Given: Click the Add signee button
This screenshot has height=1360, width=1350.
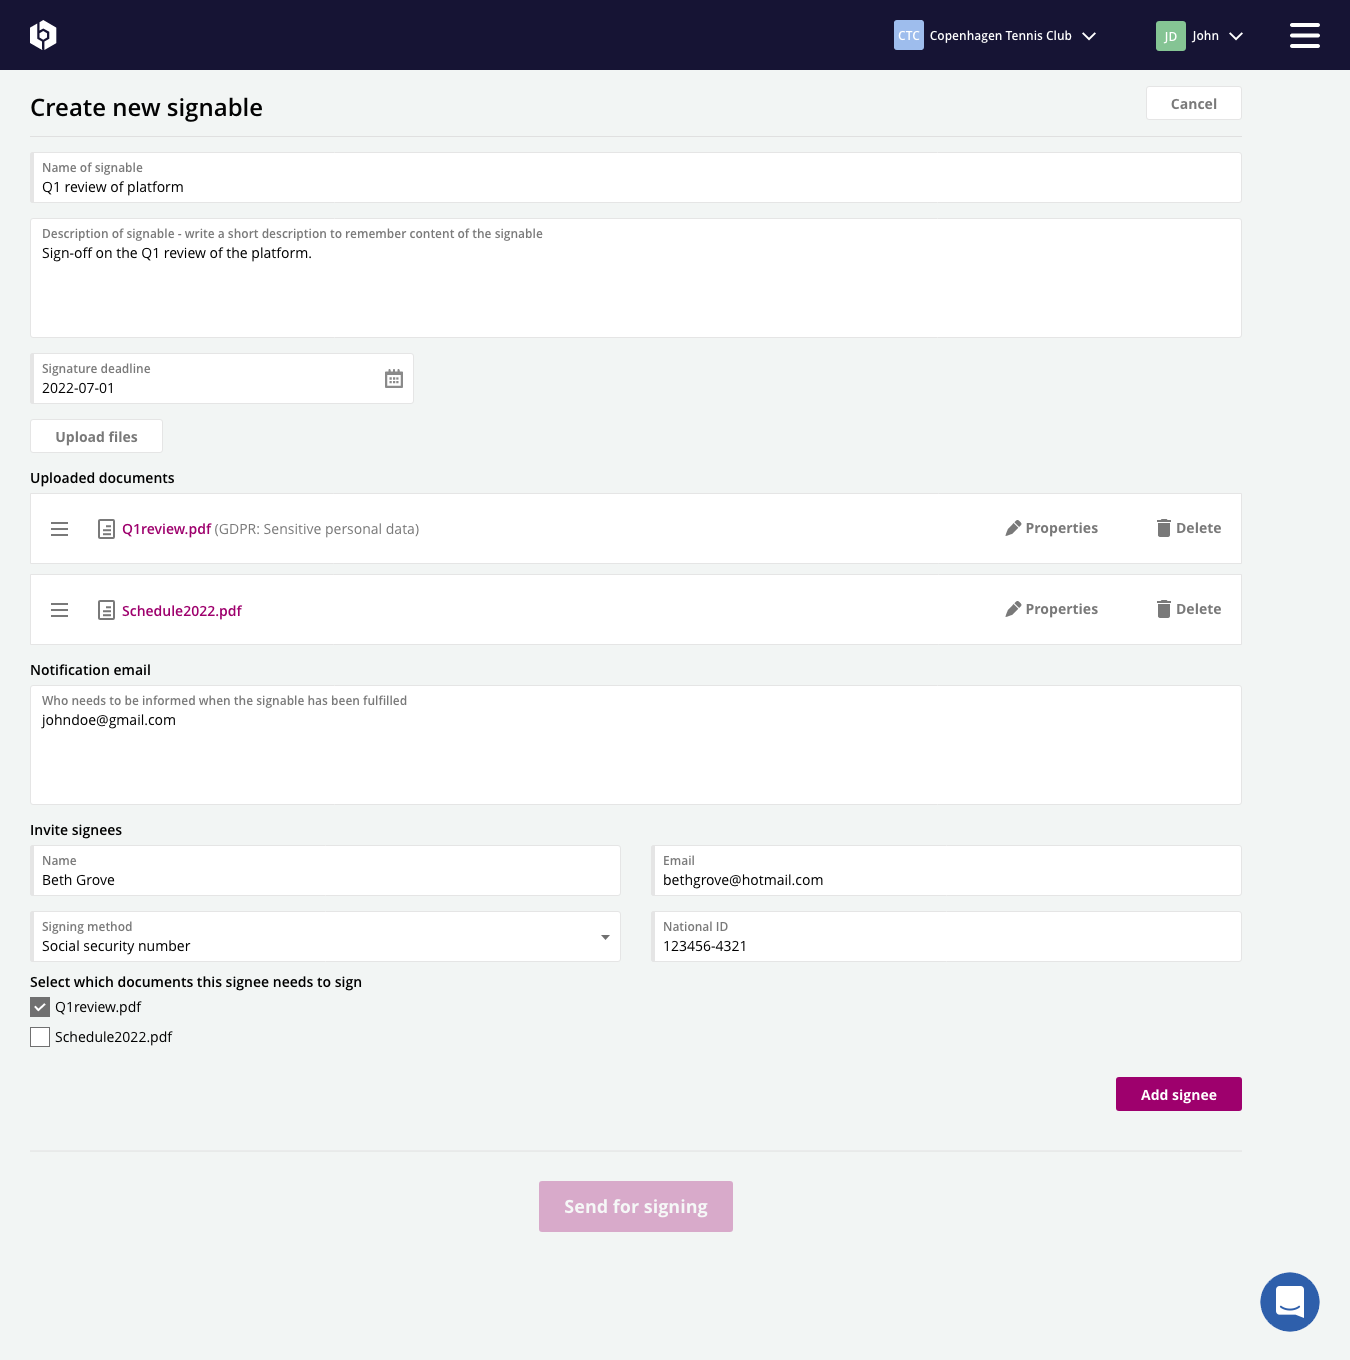Looking at the screenshot, I should point(1178,1094).
